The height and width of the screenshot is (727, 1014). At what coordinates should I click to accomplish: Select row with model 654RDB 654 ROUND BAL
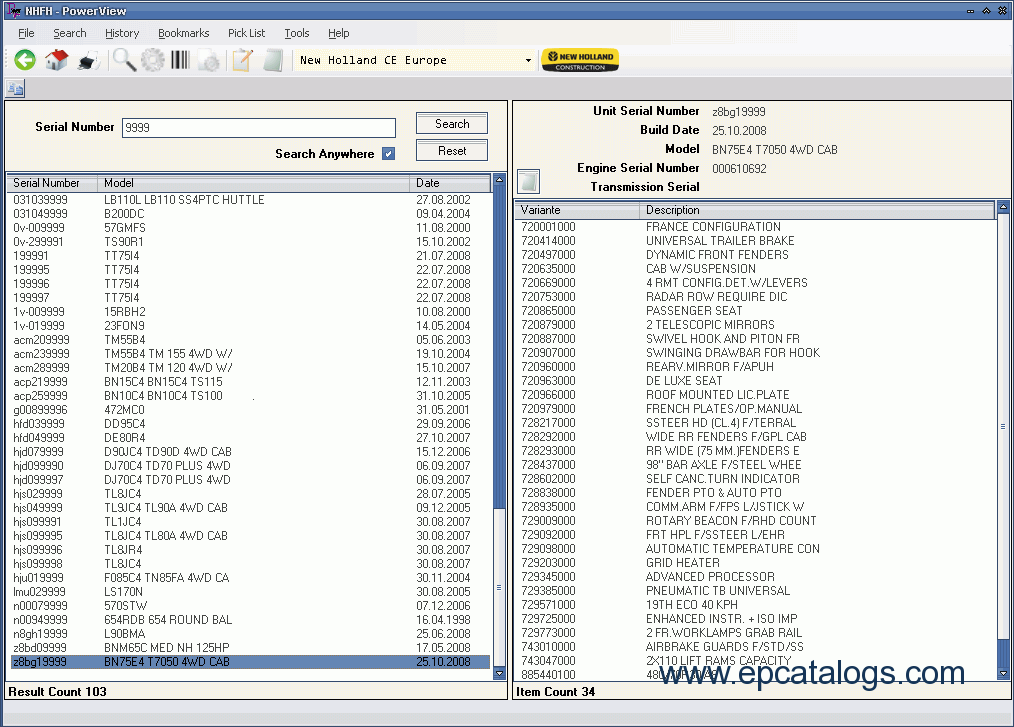tap(250, 620)
